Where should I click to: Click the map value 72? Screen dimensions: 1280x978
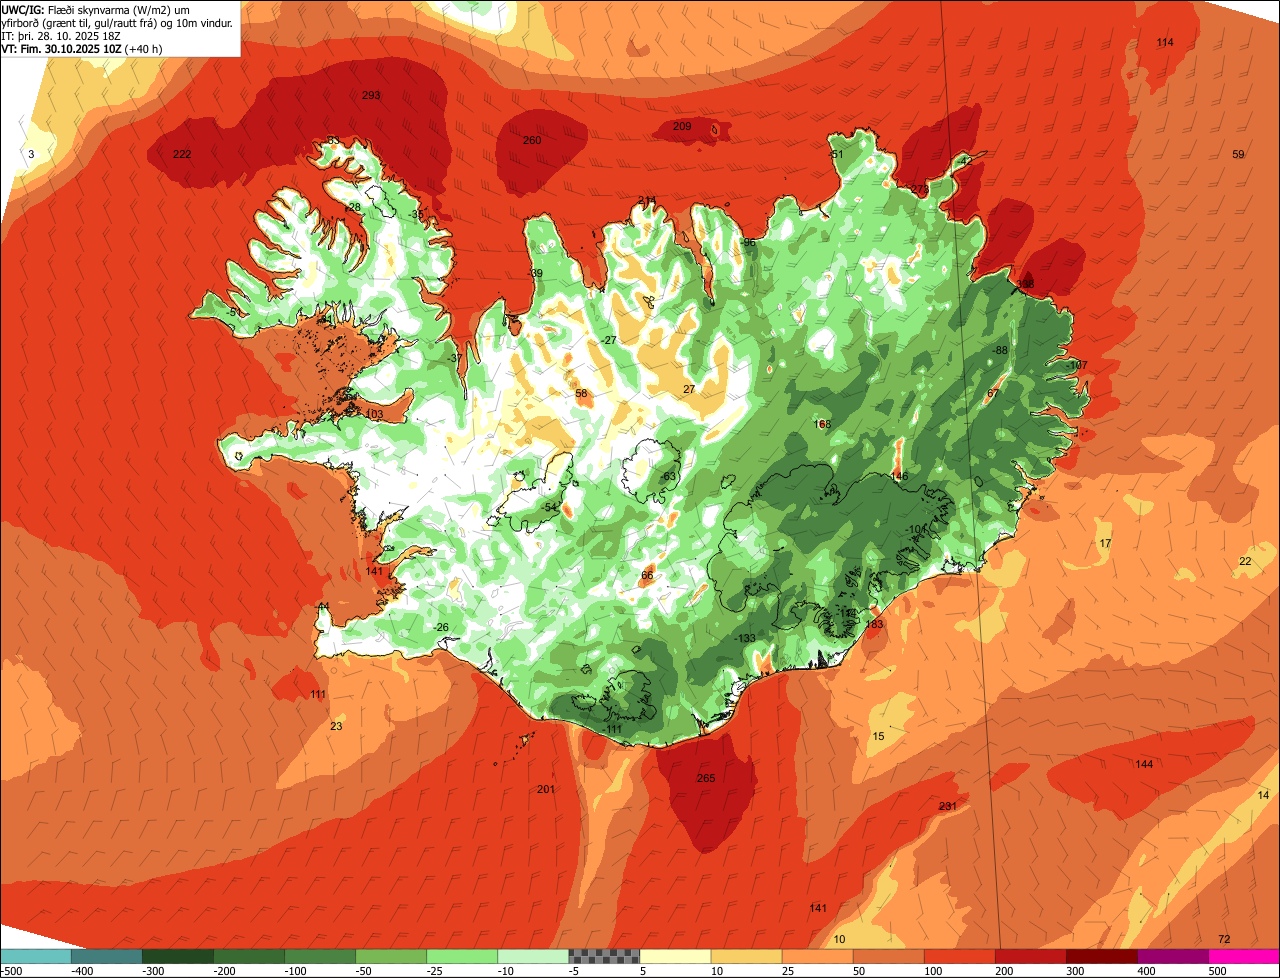1225,939
